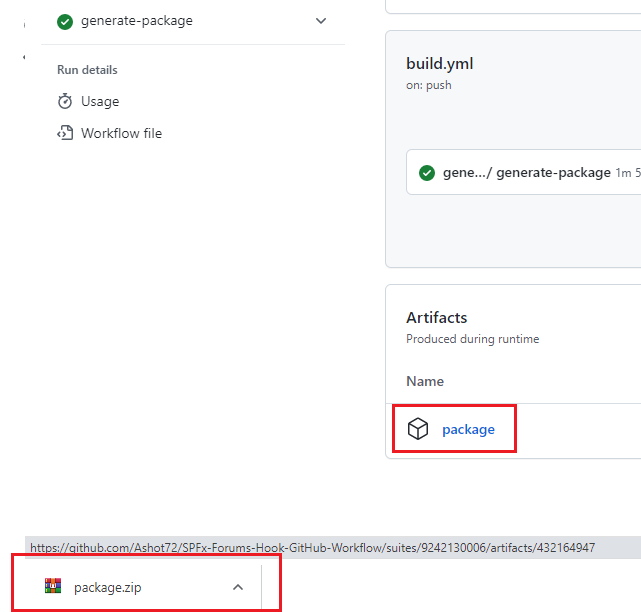Open the generate-package job card in graph
The width and height of the screenshot is (641, 612).
pyautogui.click(x=526, y=173)
